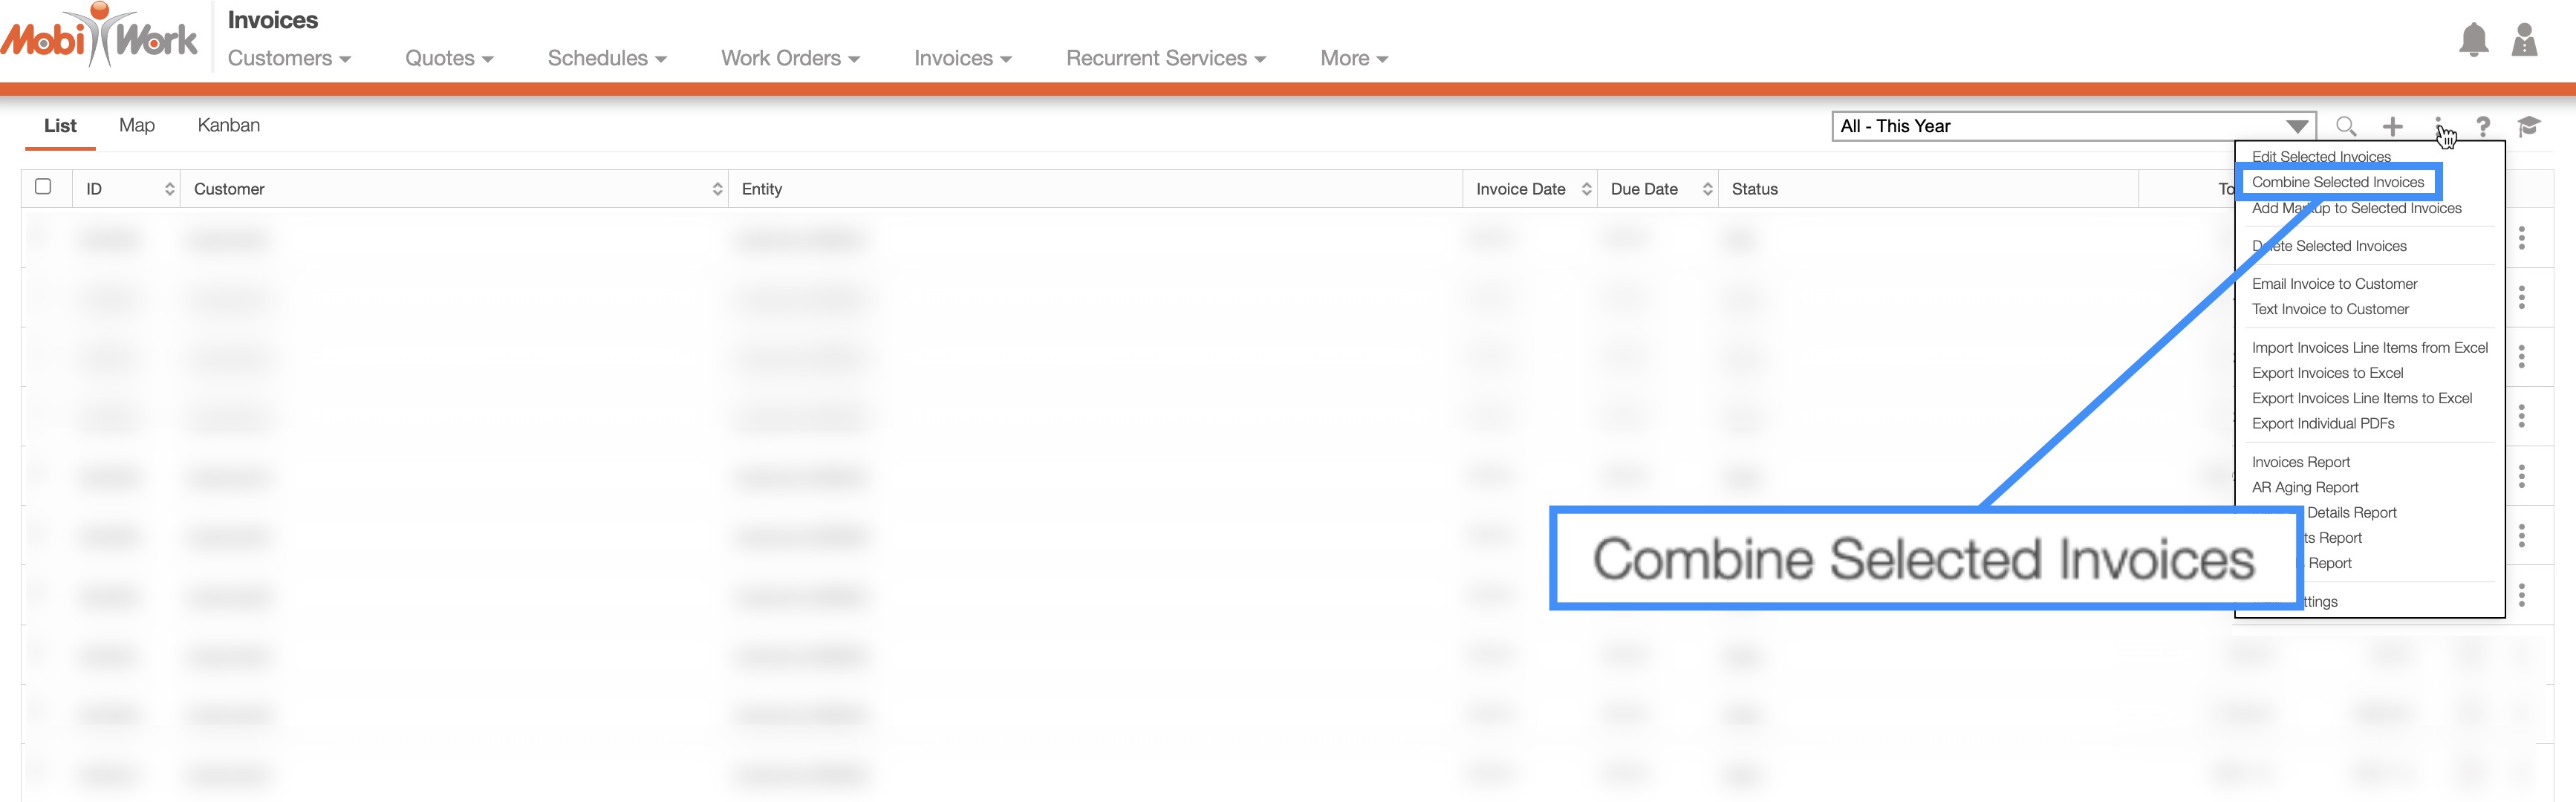The width and height of the screenshot is (2576, 802).
Task: Toggle the select-all invoices checkbox
Action: [43, 187]
